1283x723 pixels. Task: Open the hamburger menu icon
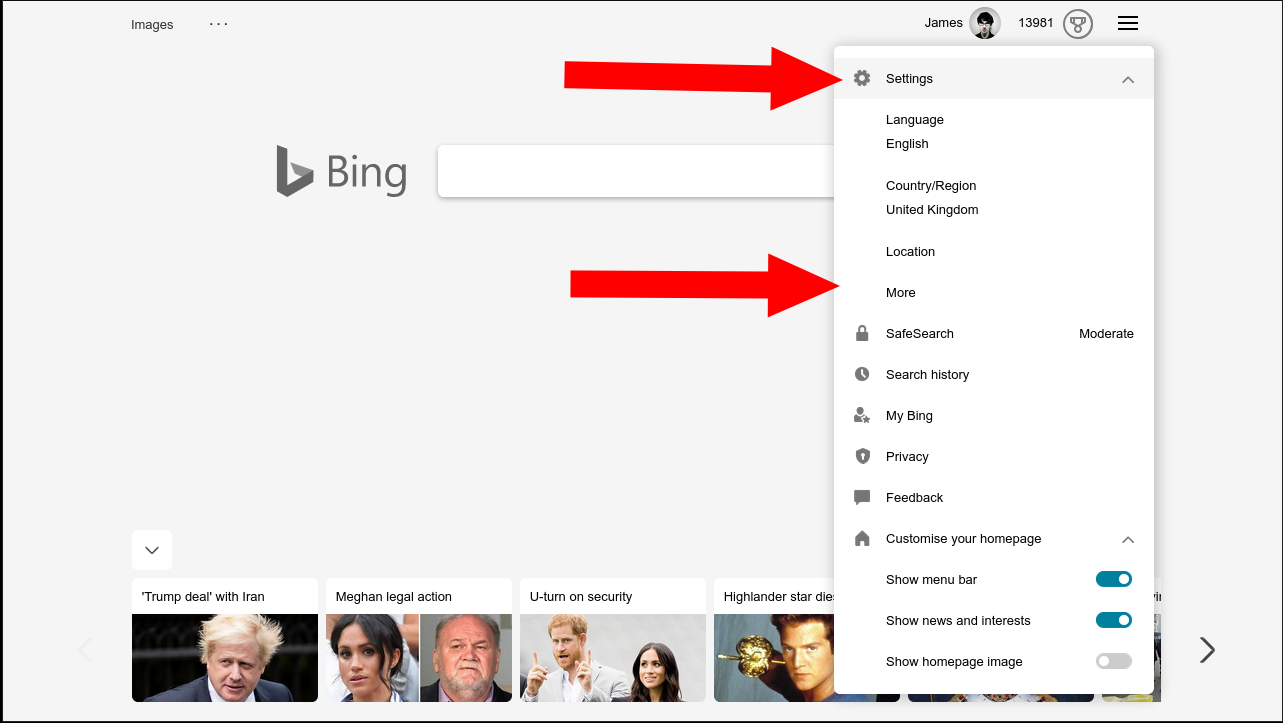[x=1128, y=23]
